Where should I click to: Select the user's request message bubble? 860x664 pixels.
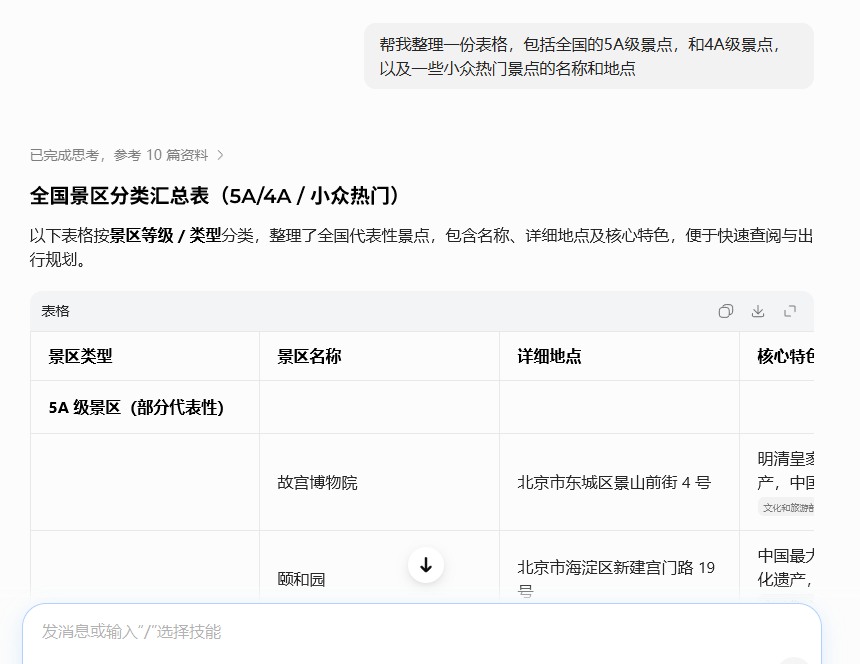[589, 56]
